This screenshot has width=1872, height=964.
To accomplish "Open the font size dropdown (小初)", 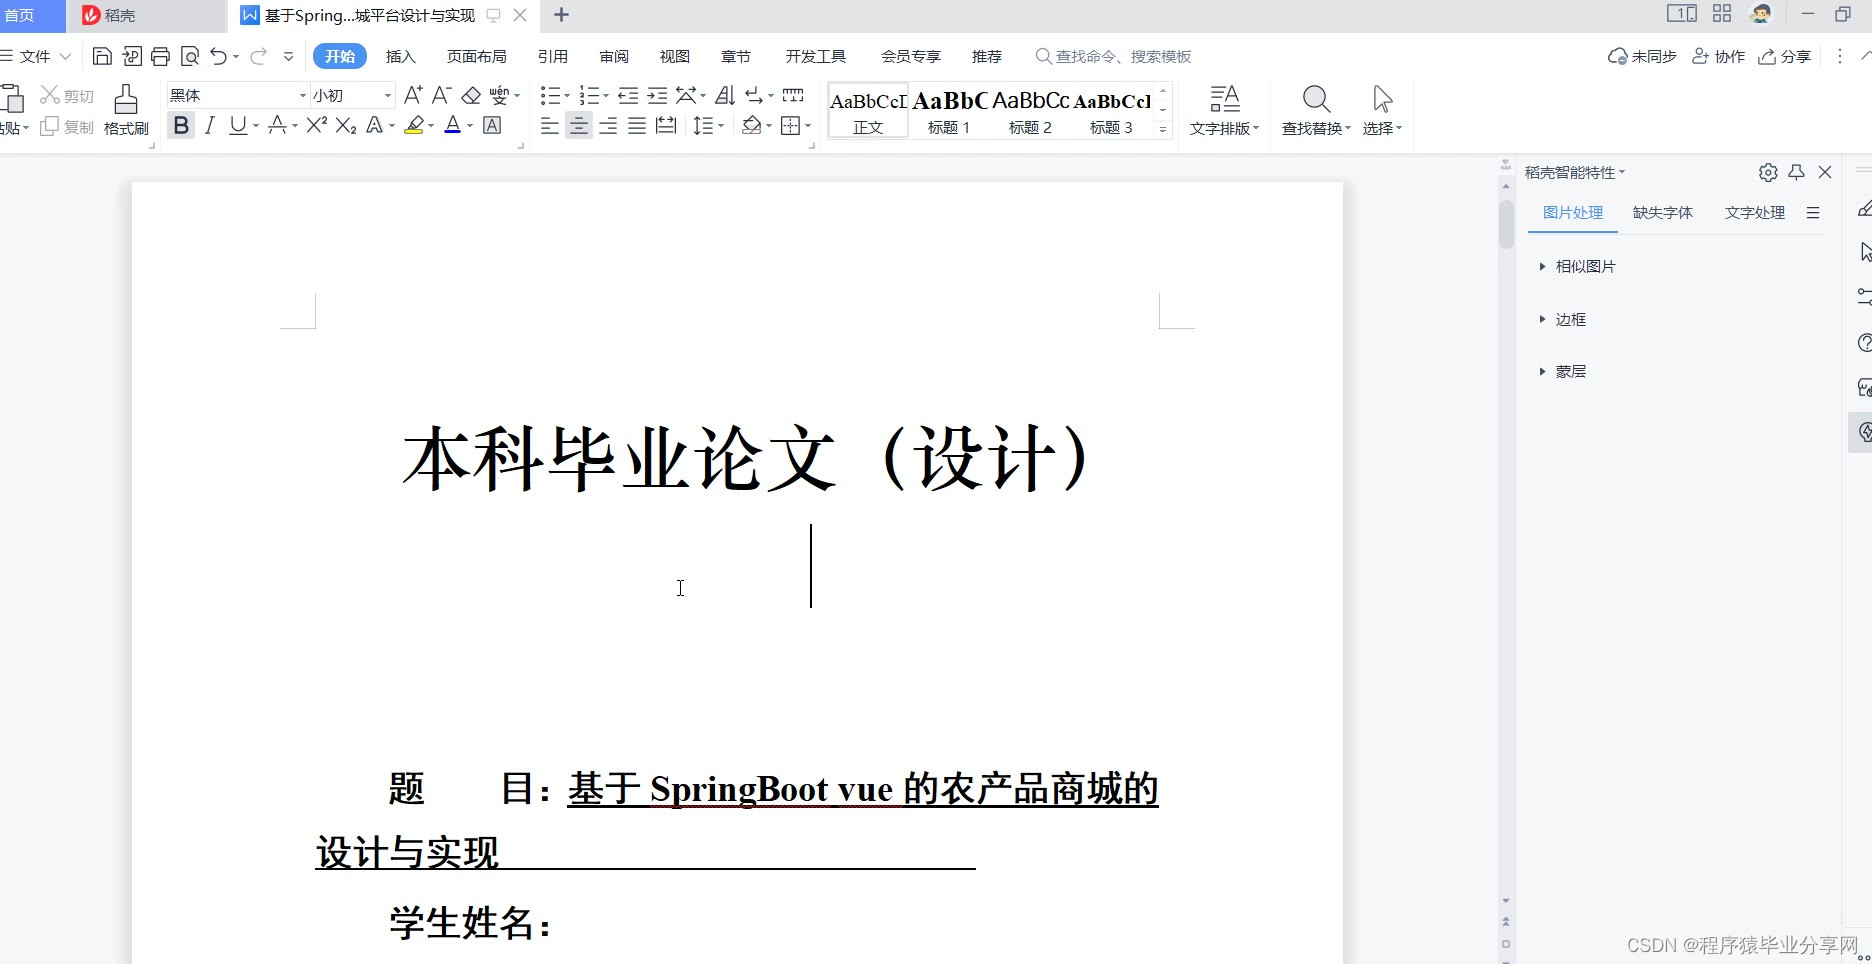I will [388, 95].
